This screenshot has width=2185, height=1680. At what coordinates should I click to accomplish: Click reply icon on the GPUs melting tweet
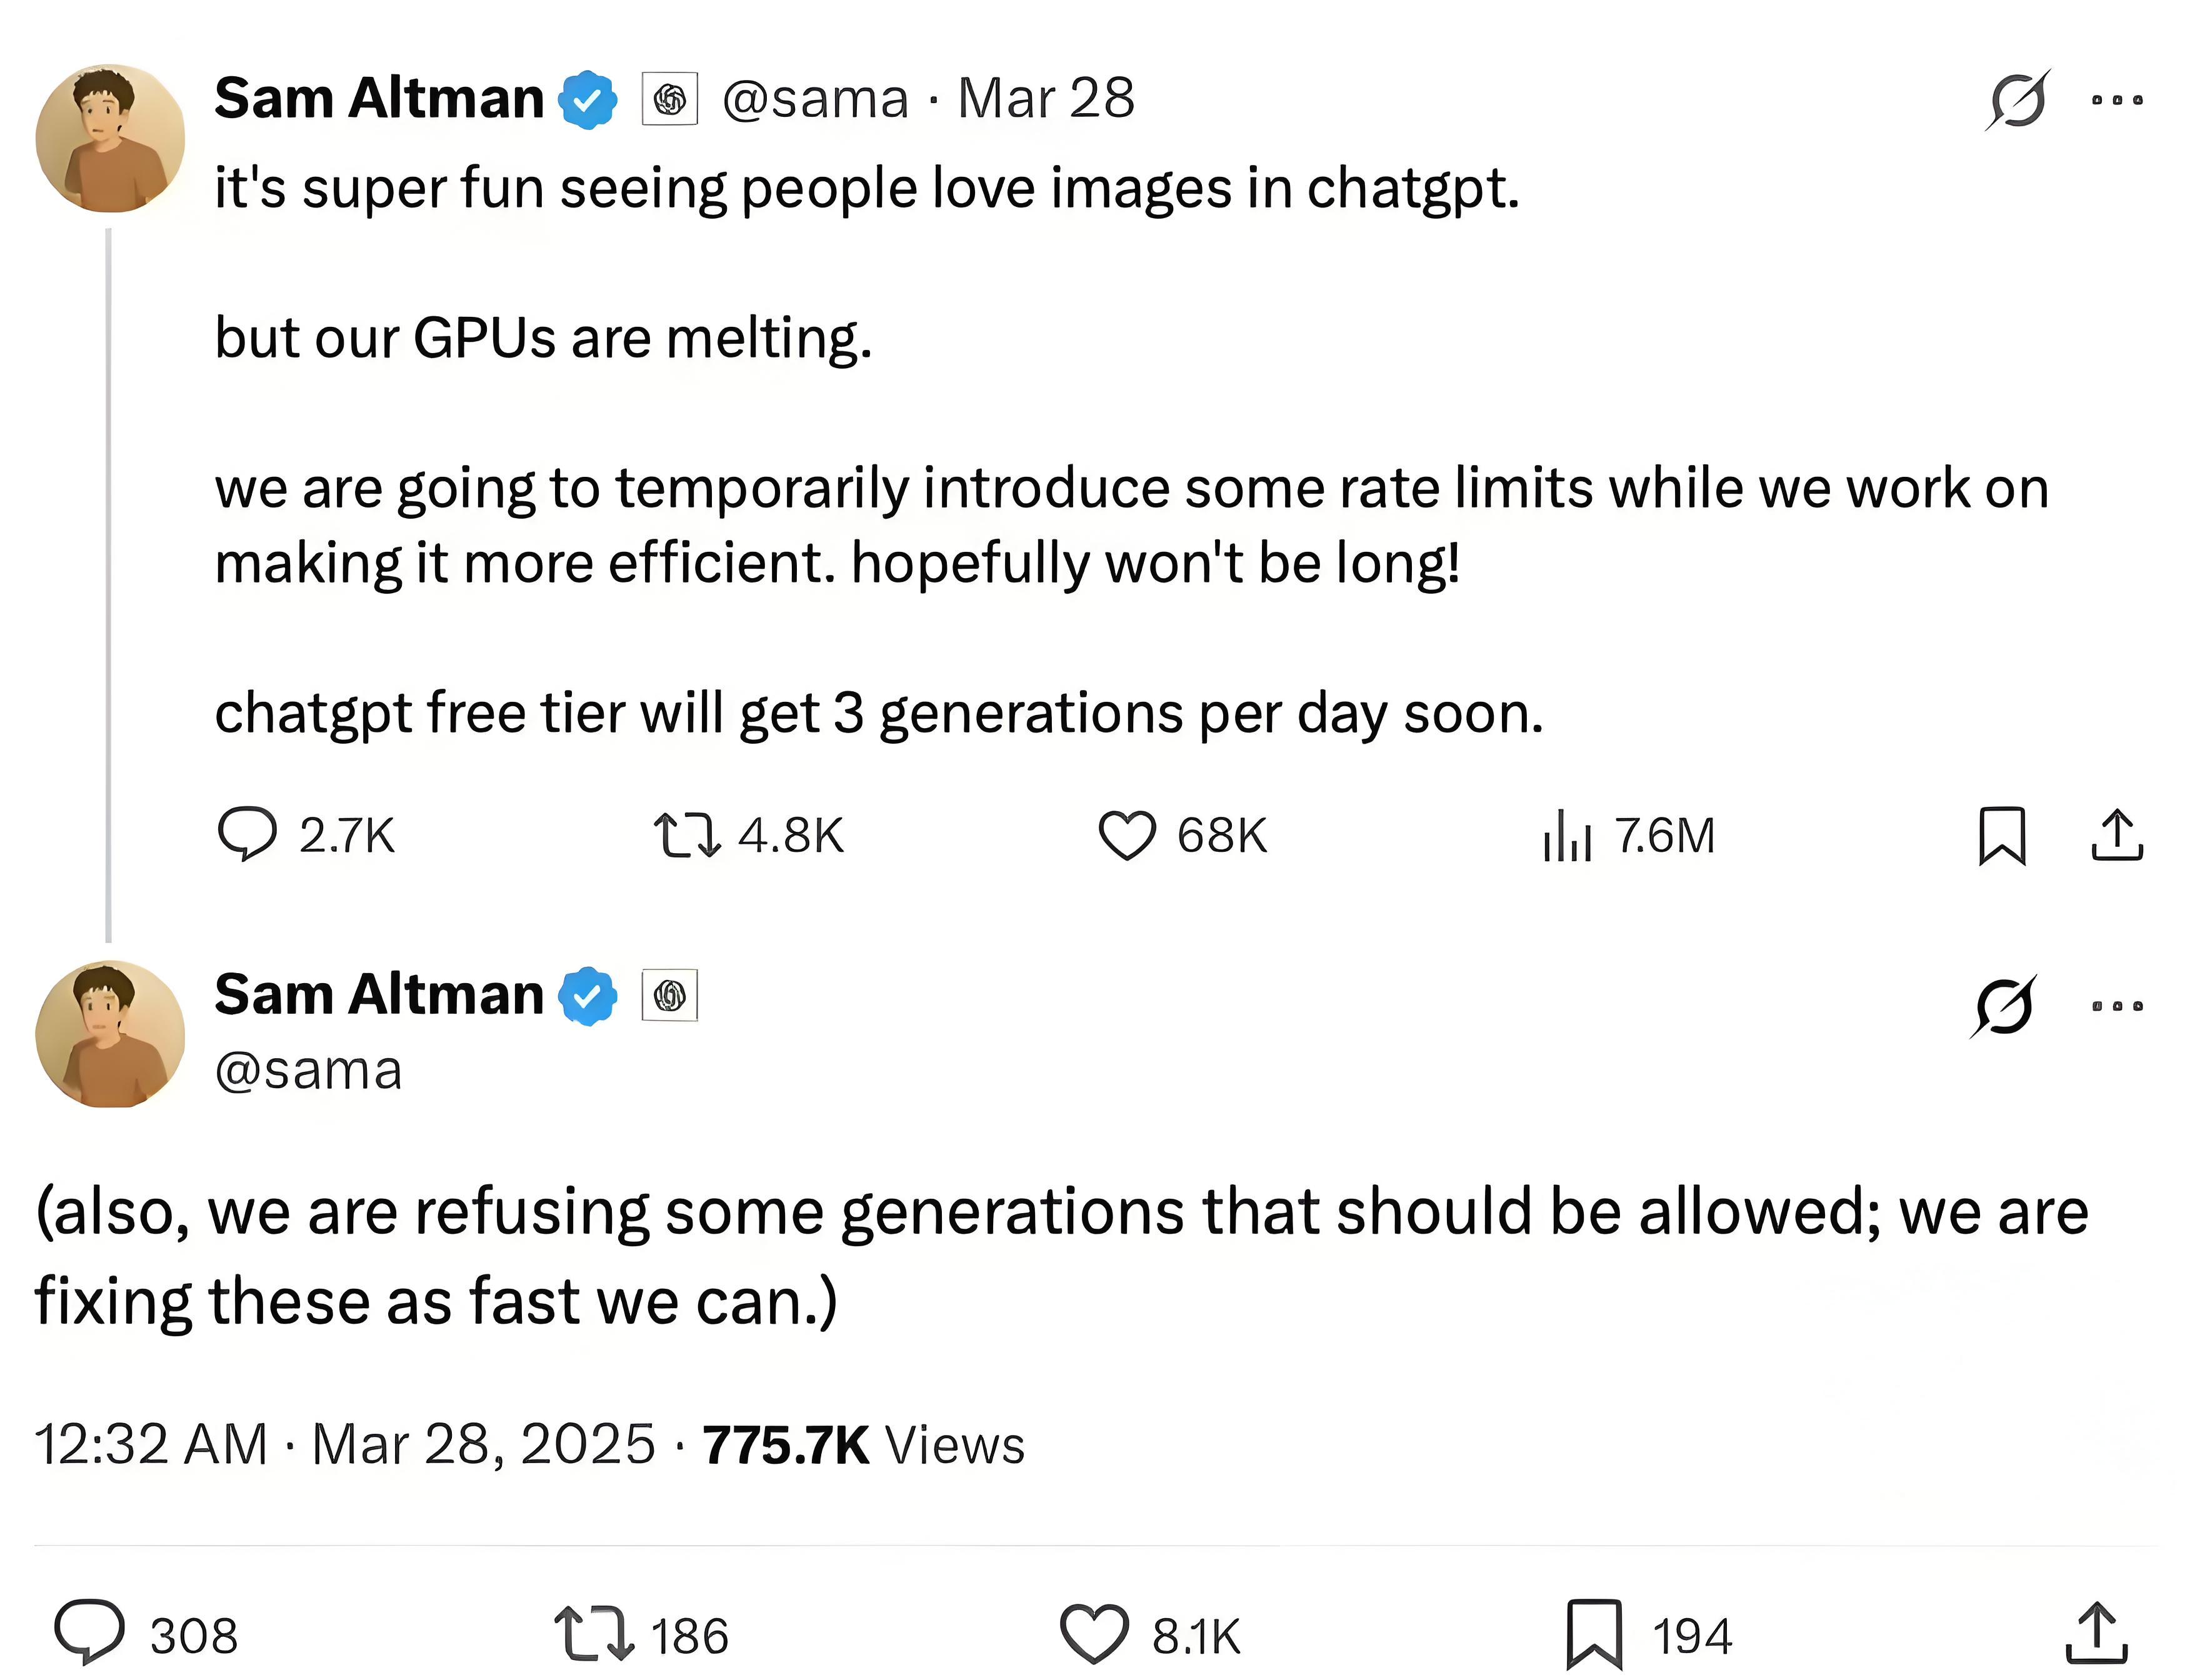pyautogui.click(x=247, y=834)
